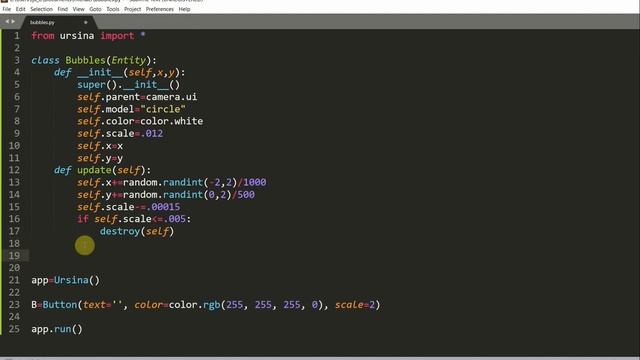Screen dimensions: 640x360
Task: Open the Tools menu
Action: [113, 9]
